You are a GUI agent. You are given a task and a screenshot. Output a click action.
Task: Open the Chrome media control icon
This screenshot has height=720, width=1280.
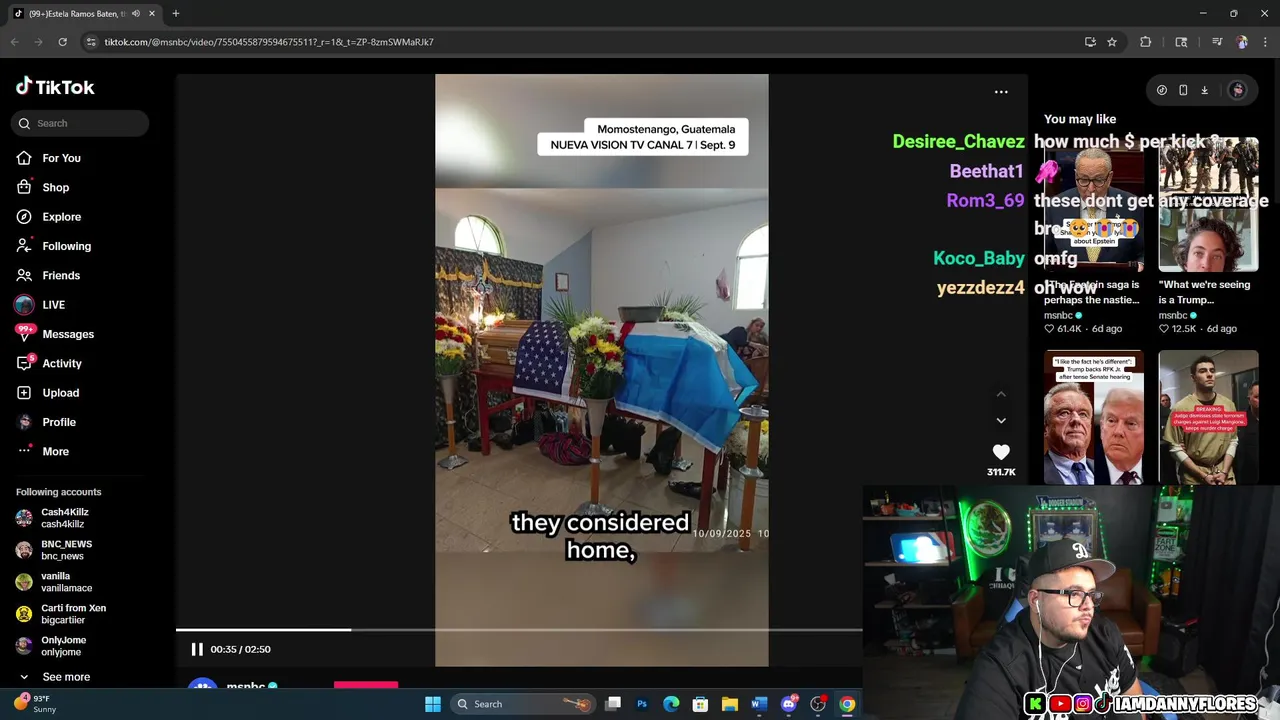pos(1217,42)
